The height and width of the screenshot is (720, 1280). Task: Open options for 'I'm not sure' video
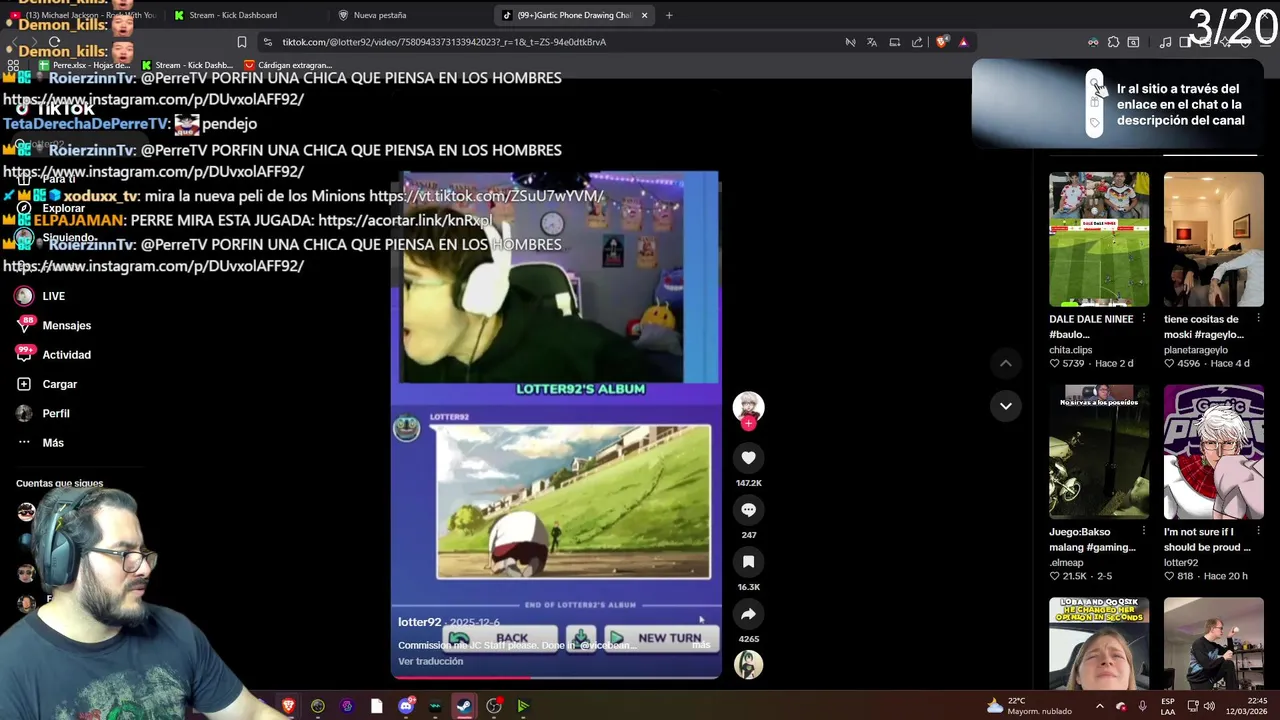click(x=1259, y=532)
